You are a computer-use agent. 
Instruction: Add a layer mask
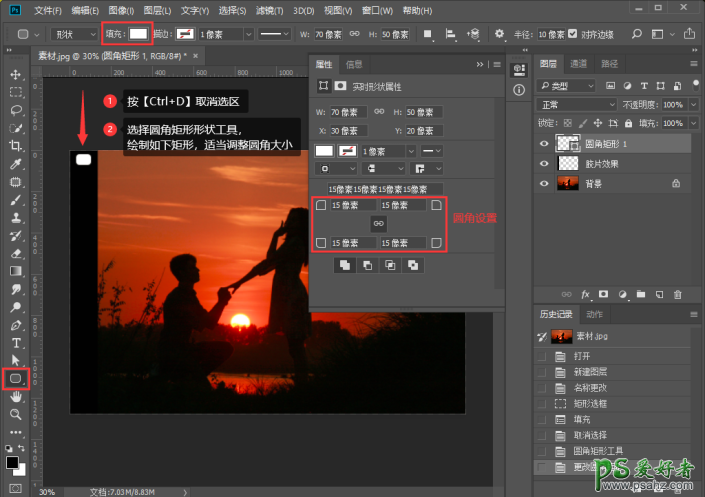coord(603,295)
